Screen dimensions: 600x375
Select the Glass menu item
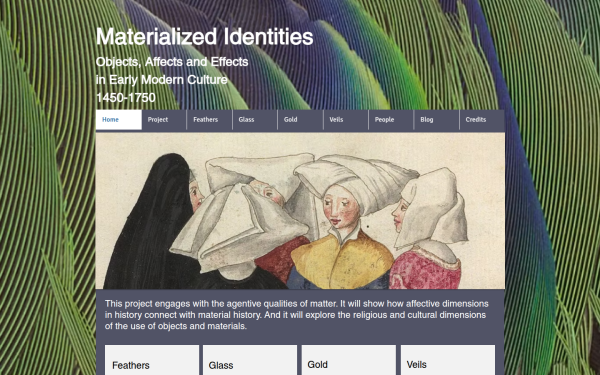(x=255, y=120)
